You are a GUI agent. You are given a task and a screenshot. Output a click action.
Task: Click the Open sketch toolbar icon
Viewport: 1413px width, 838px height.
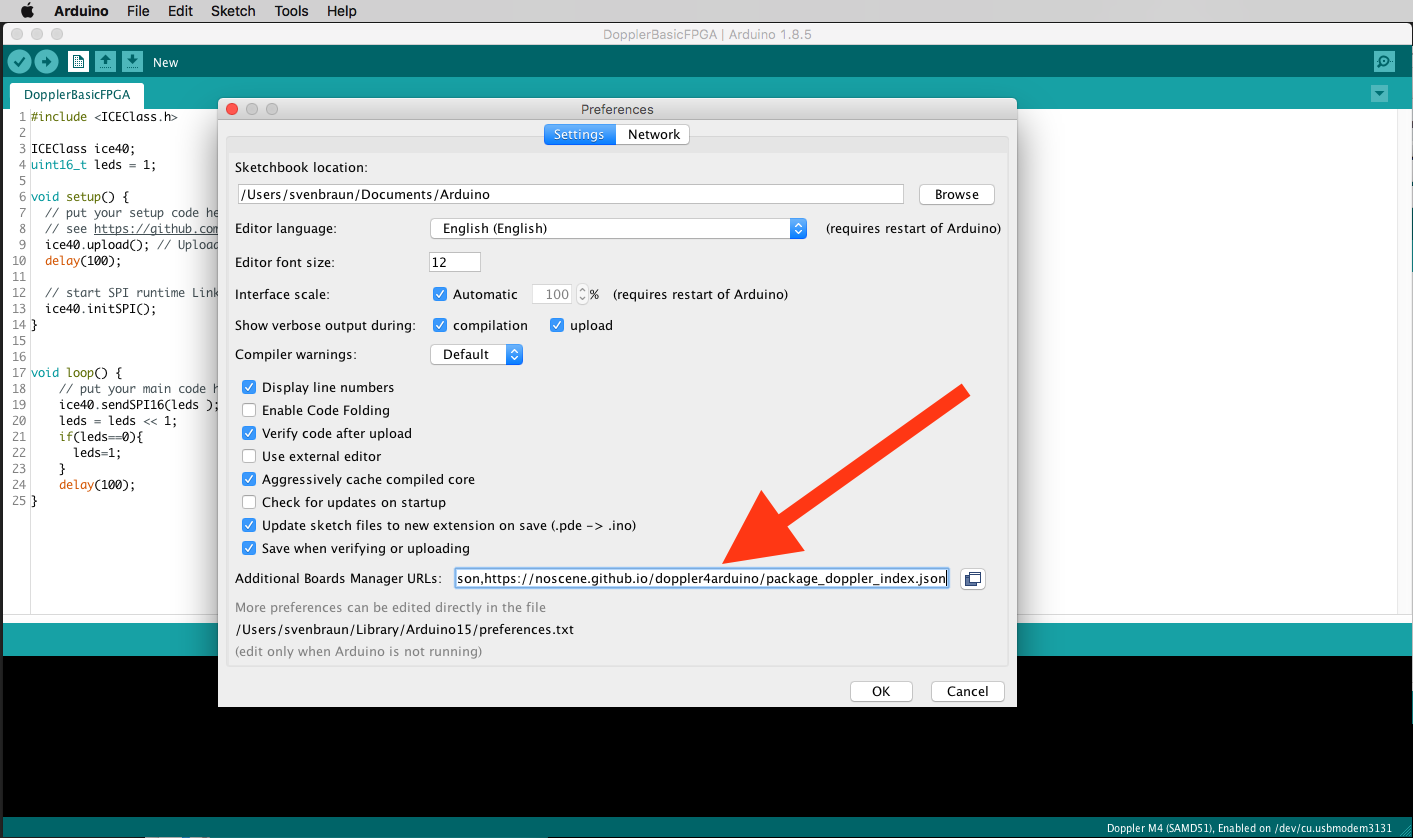105,62
